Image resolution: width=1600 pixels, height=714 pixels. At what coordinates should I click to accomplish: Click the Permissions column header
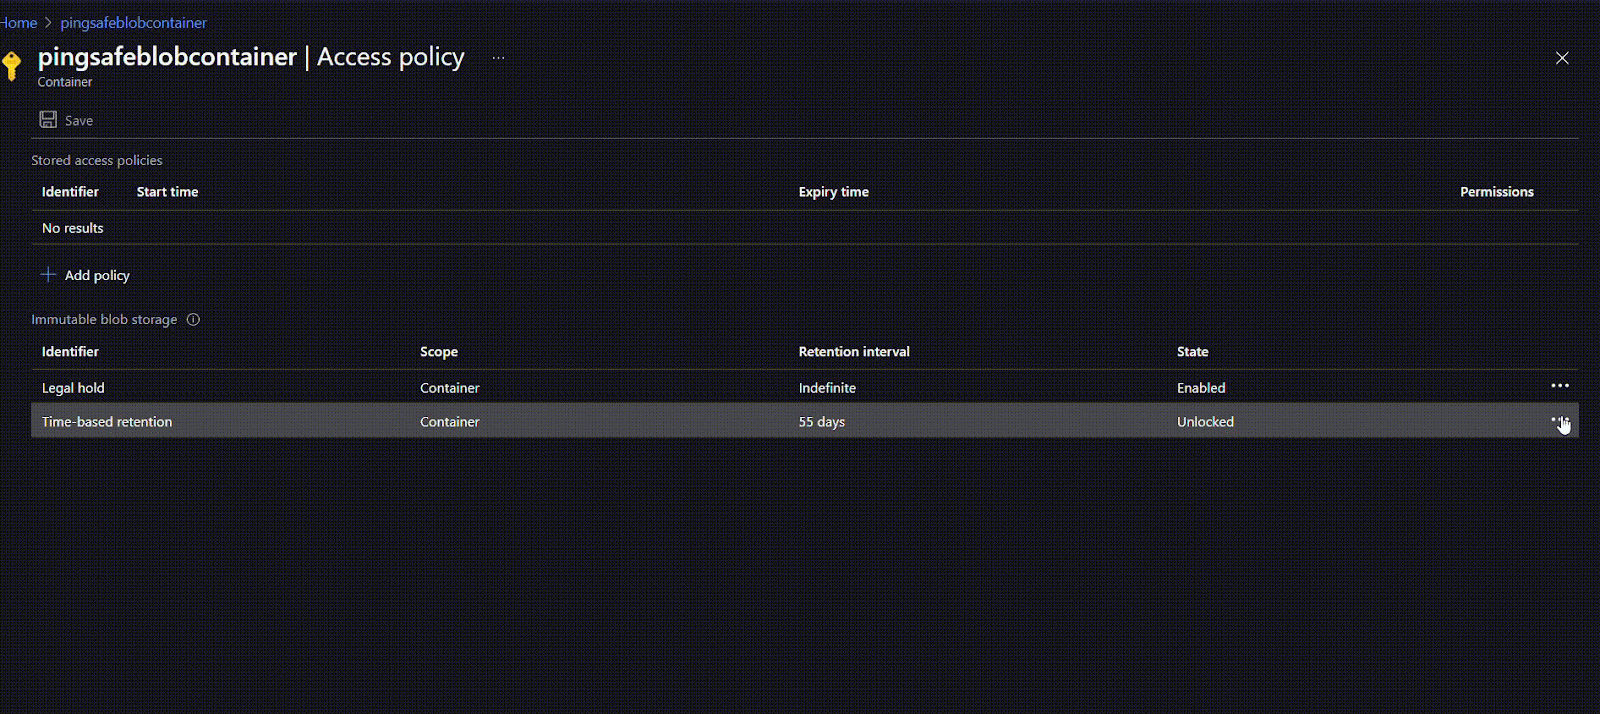(1496, 192)
